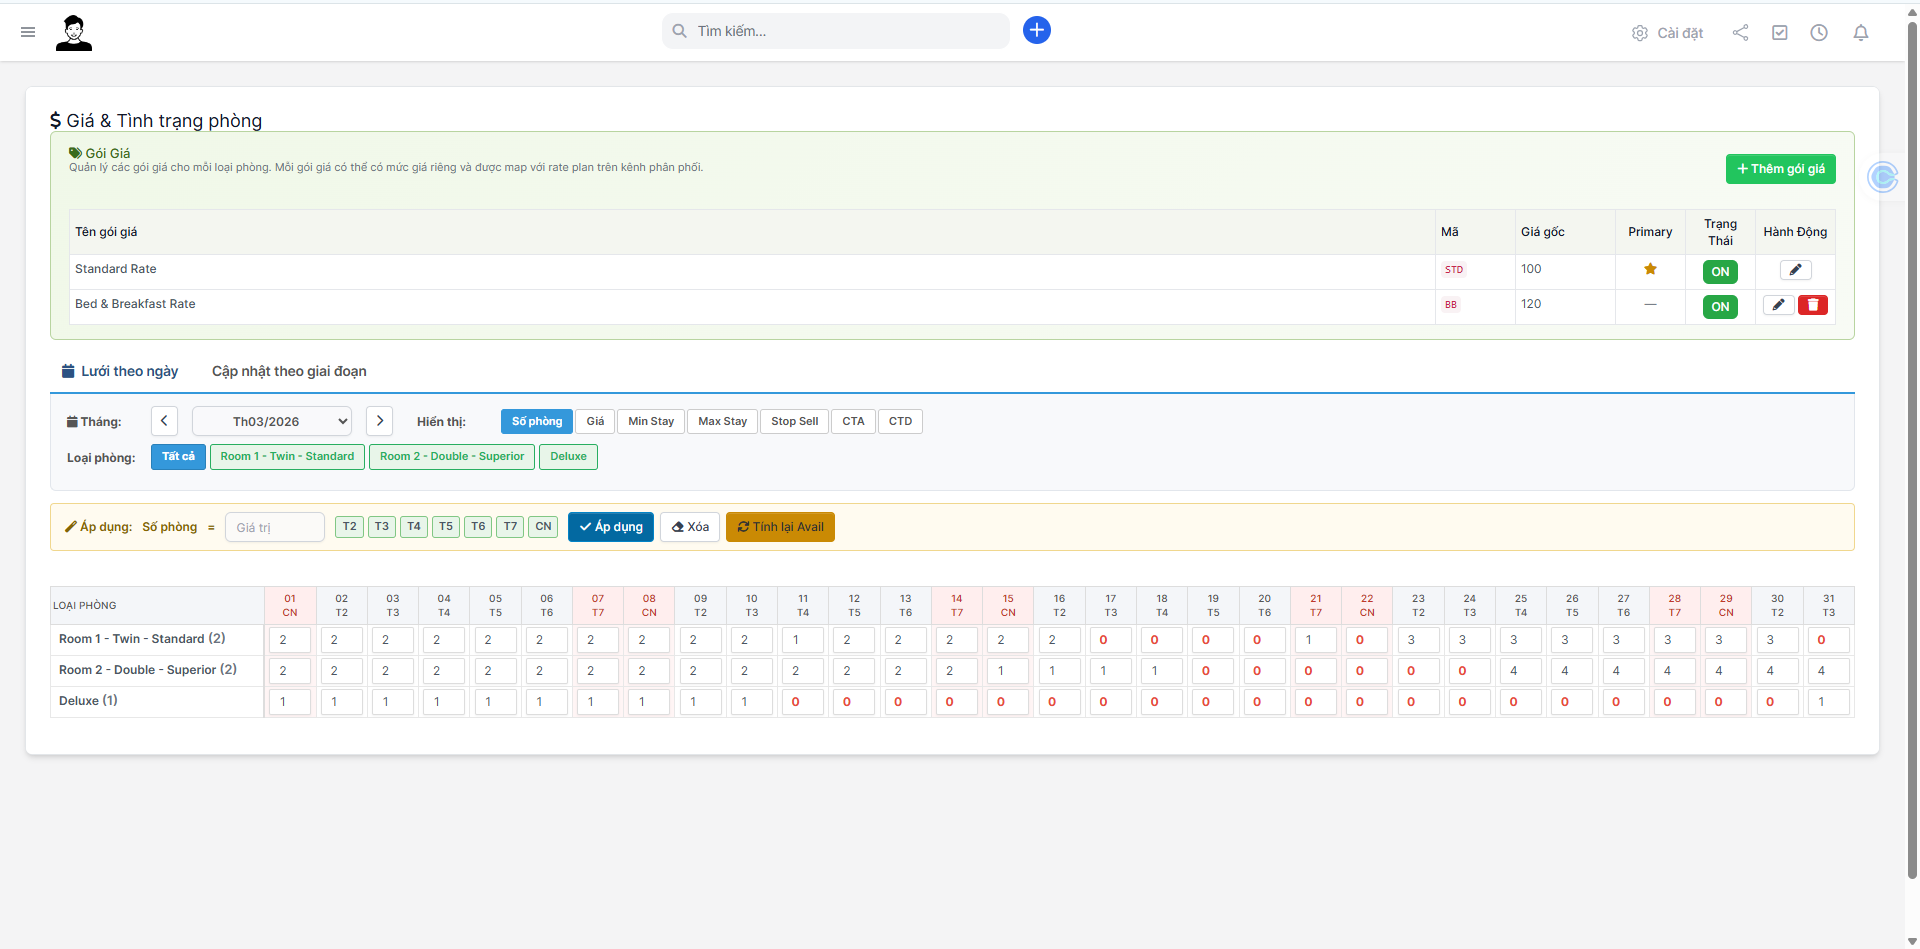Switch to the Cập nhật theo giai đoạn tab
The image size is (1920, 949).
288,371
